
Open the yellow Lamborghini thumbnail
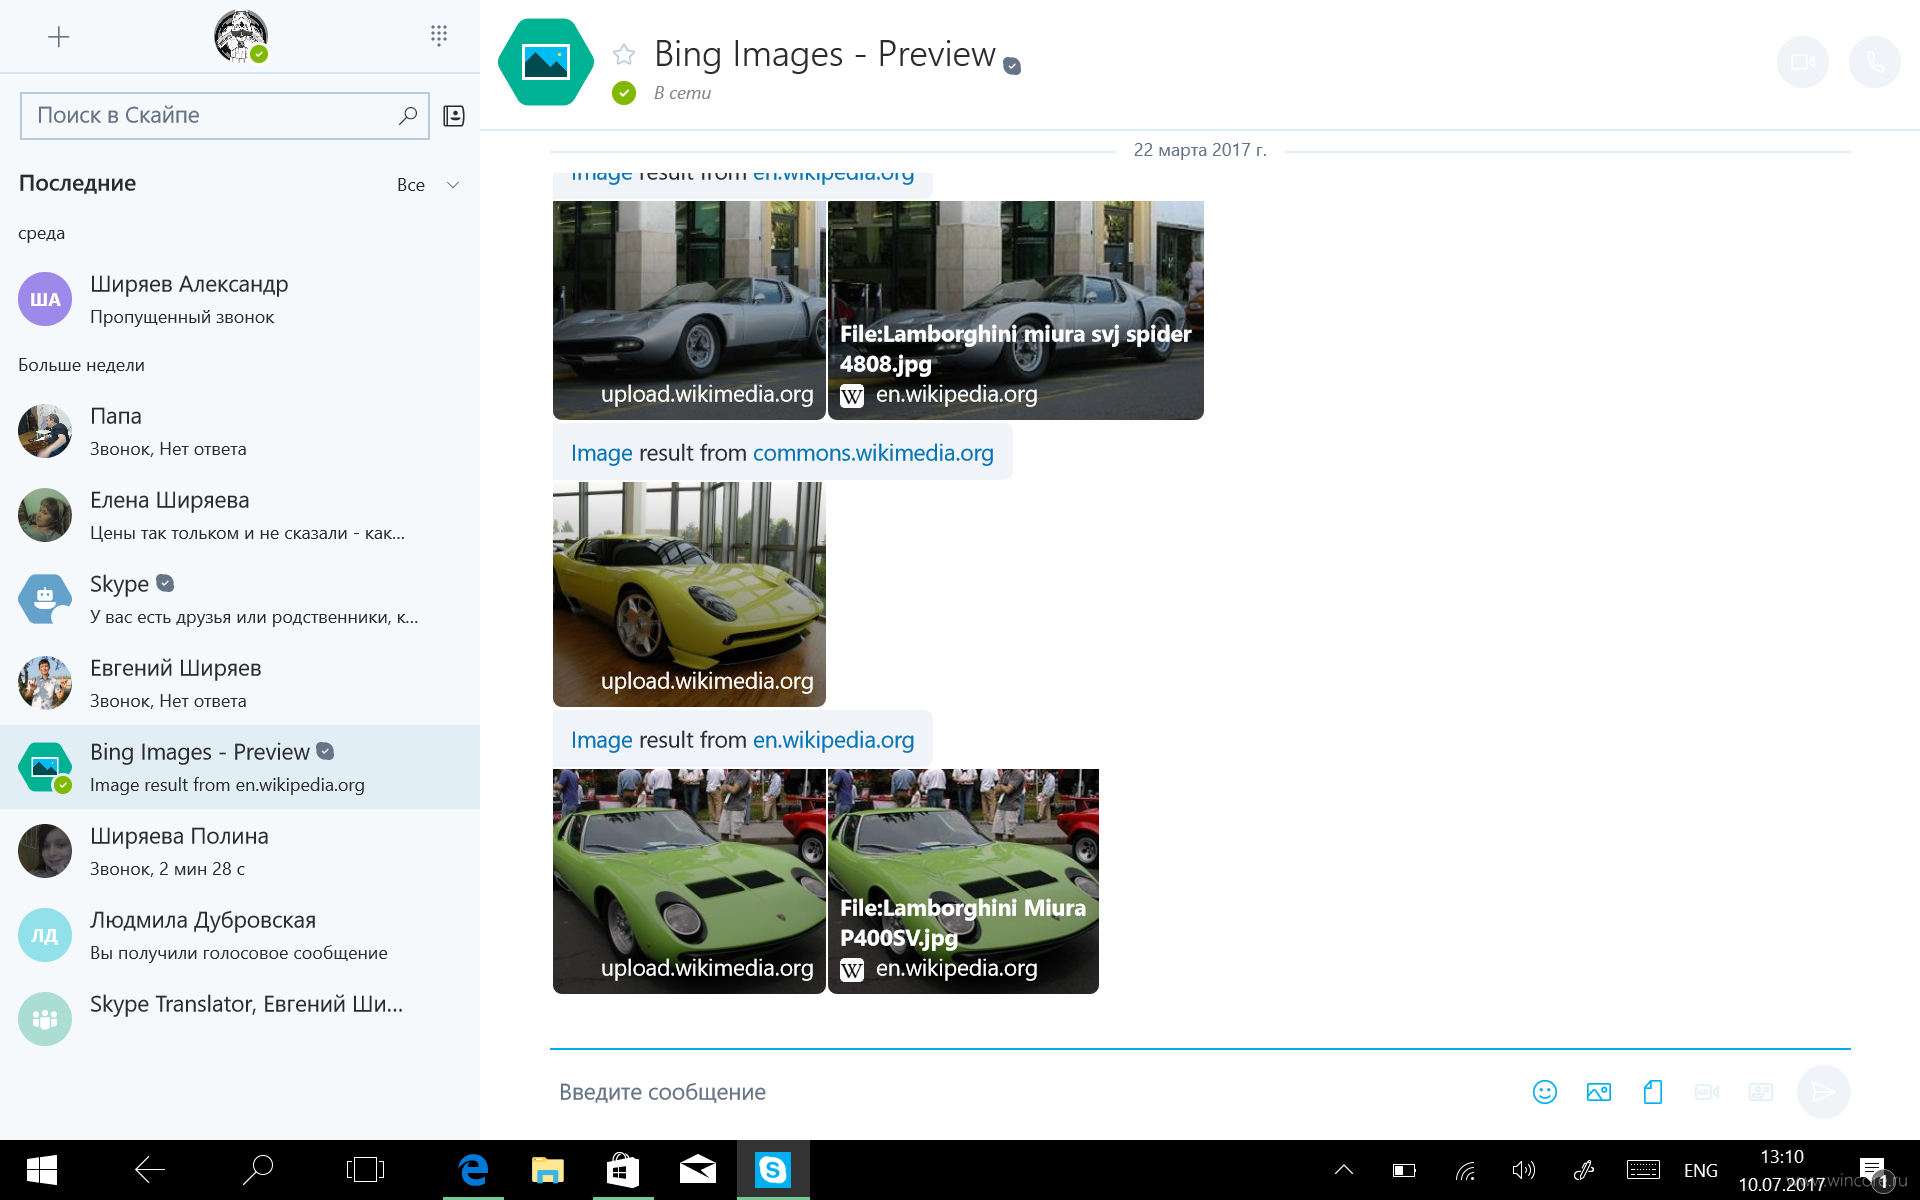(689, 594)
